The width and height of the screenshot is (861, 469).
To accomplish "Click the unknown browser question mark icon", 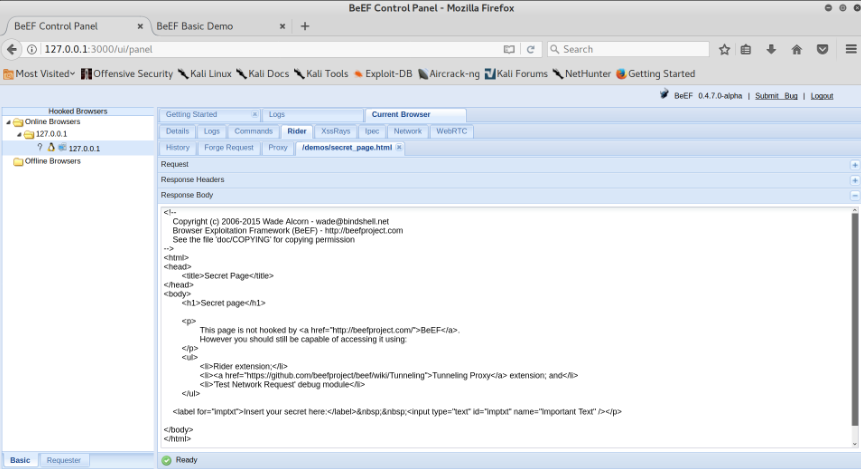I will point(40,147).
